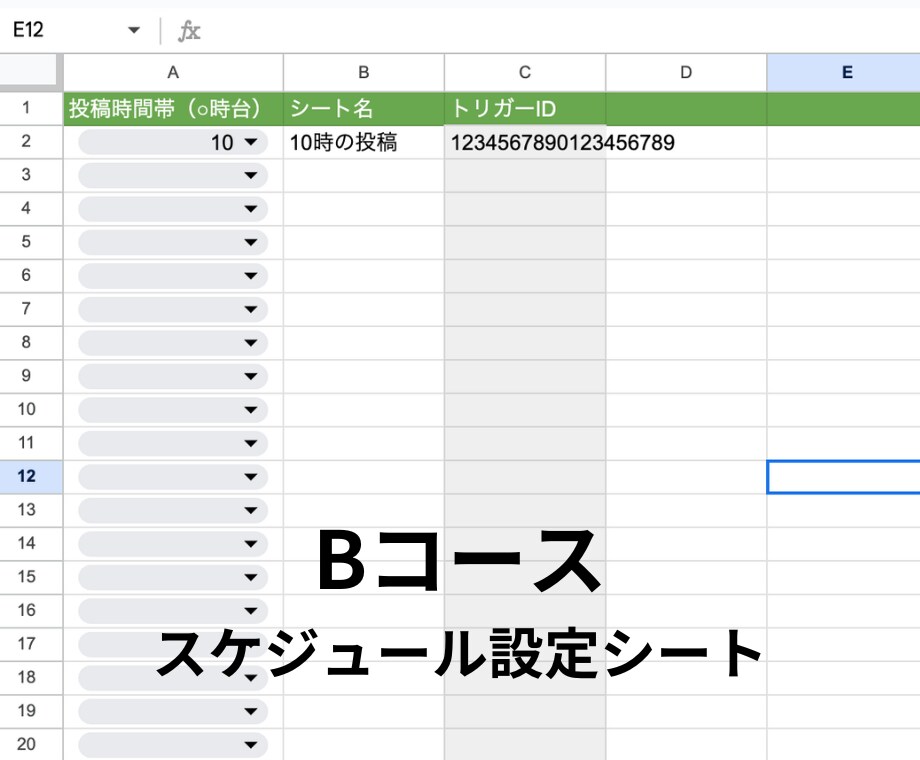Select row 7 header
The image size is (920, 760).
click(x=31, y=309)
